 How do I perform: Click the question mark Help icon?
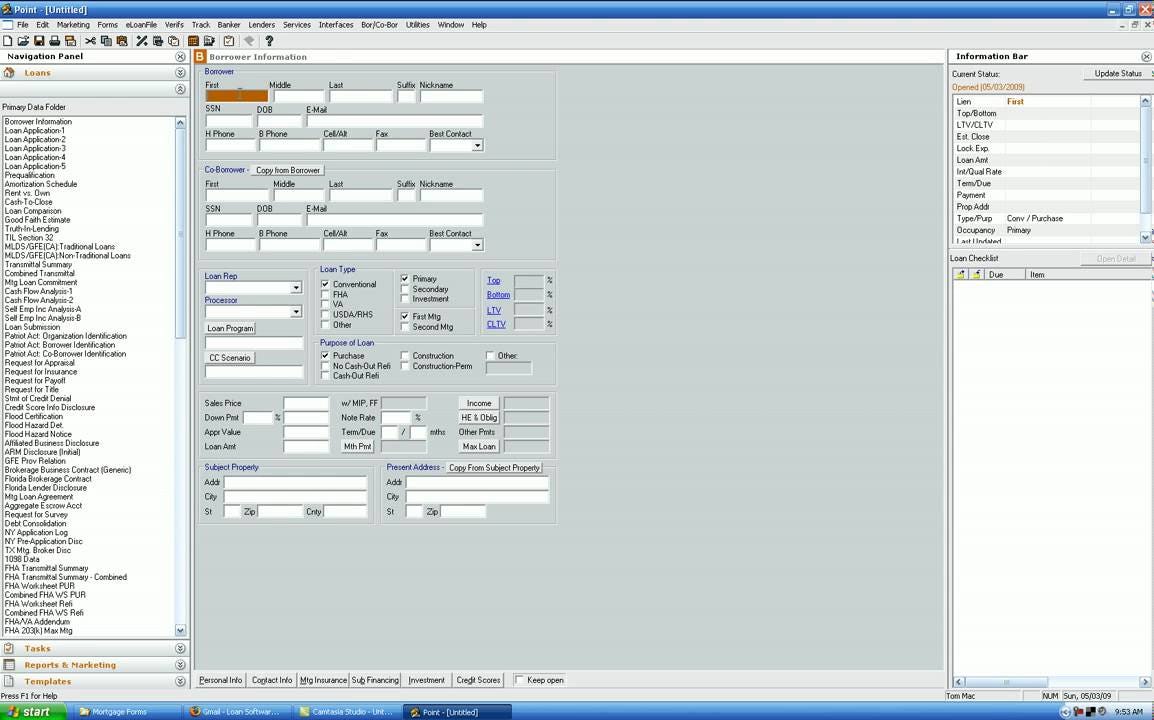click(269, 41)
